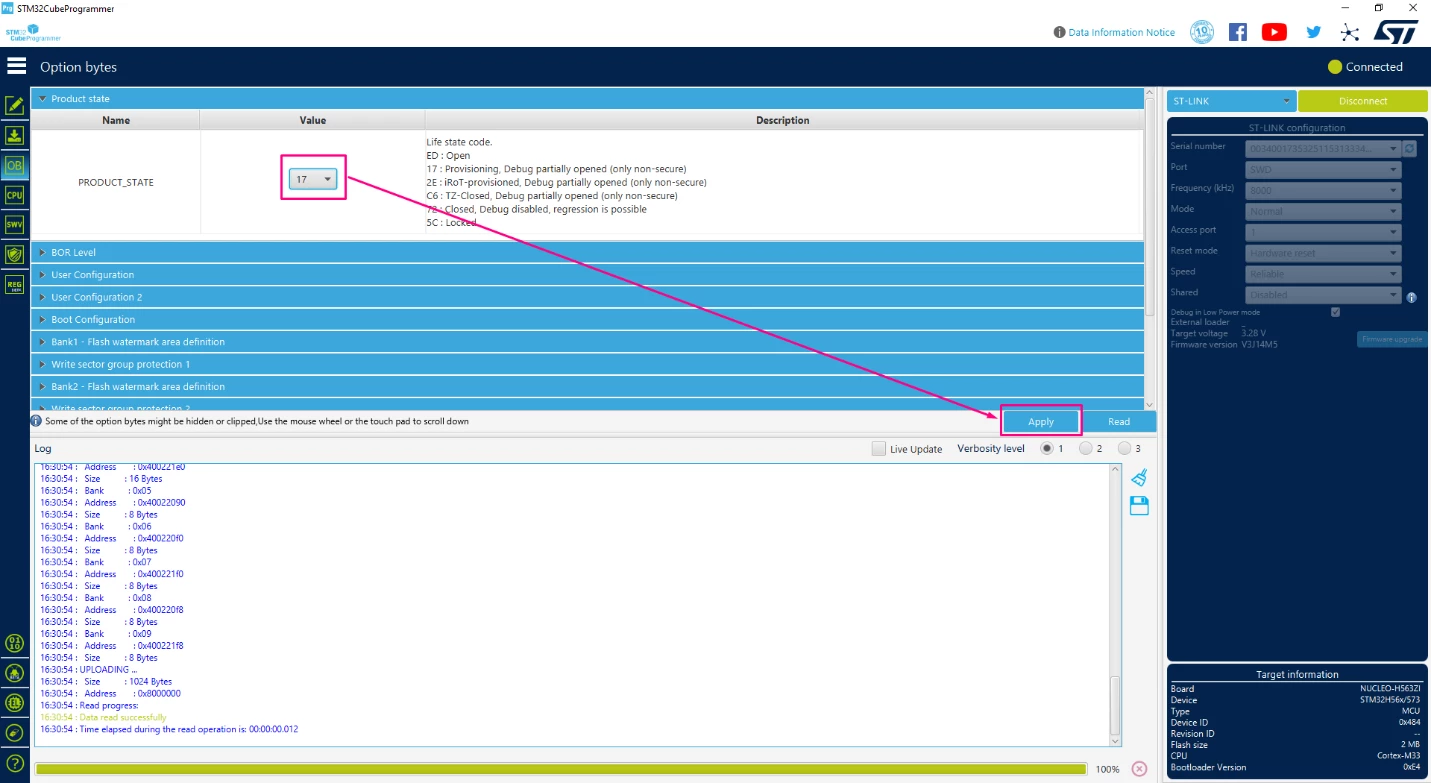Click the 01/10 binary icon in sidebar
The width and height of the screenshot is (1431, 783).
coord(15,643)
